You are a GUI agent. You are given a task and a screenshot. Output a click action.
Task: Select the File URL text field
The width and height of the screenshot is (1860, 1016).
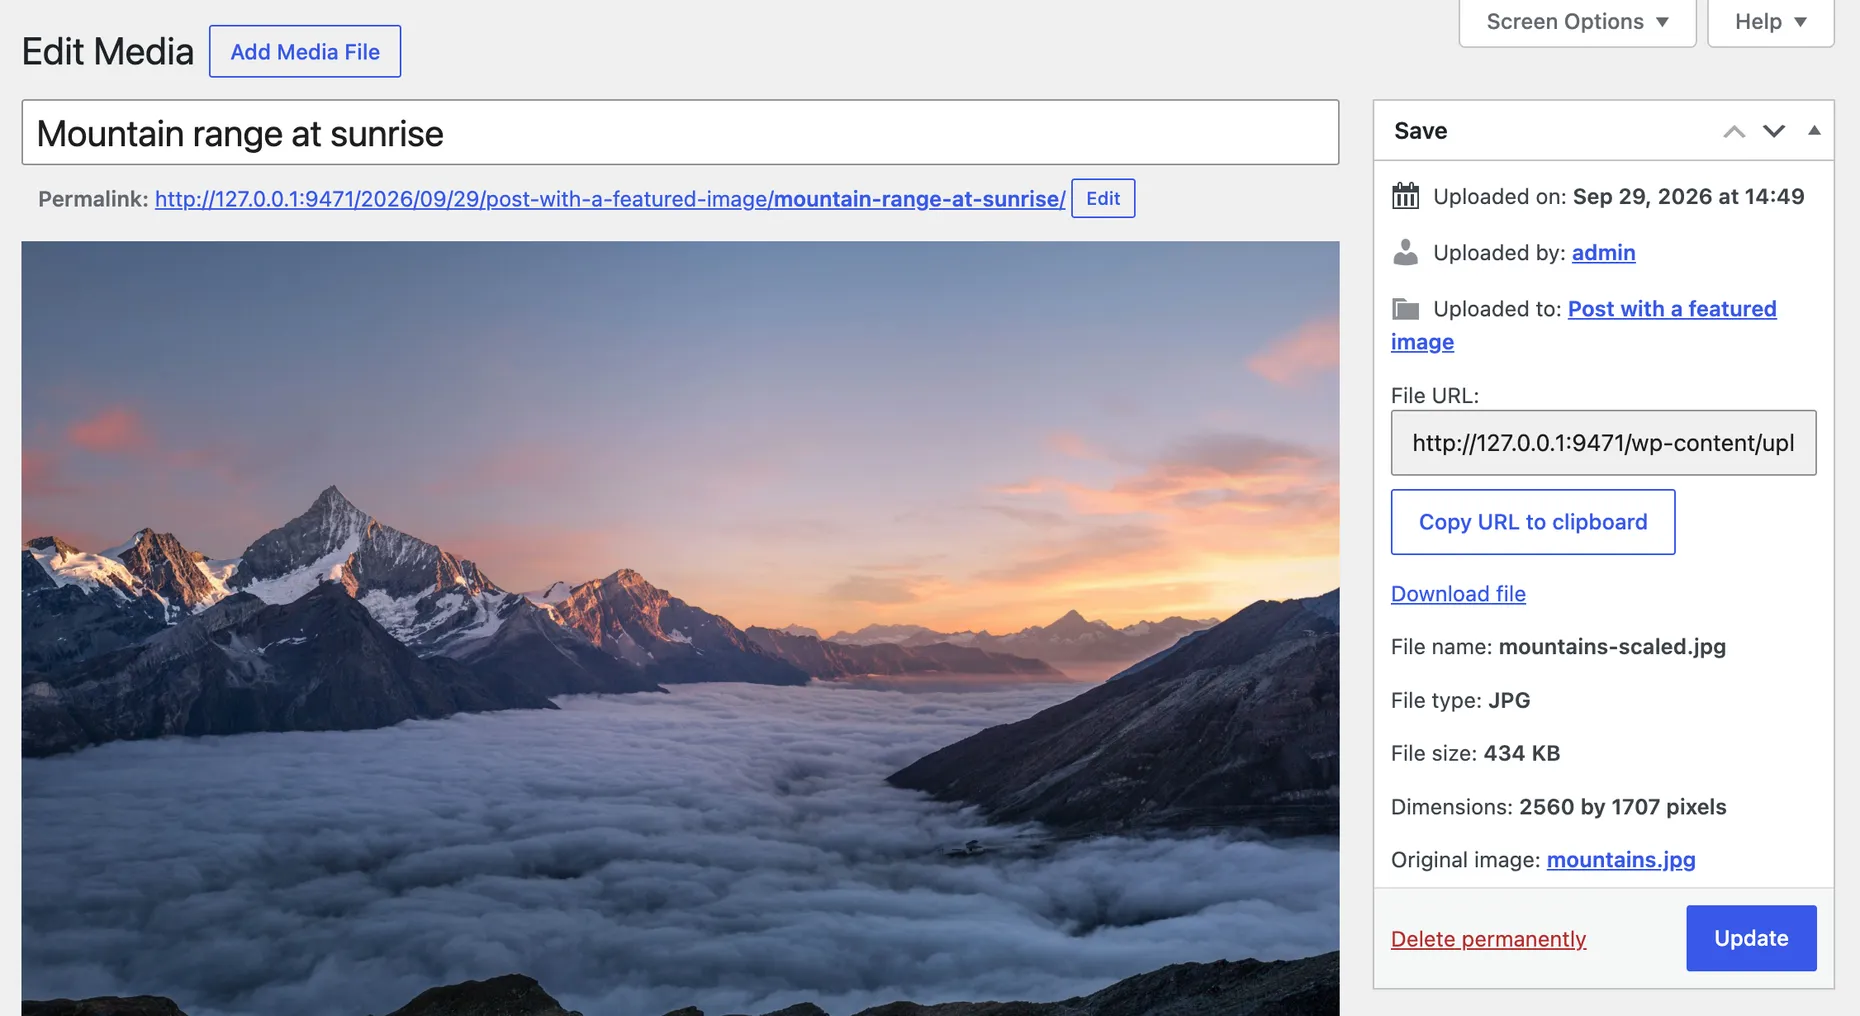click(x=1603, y=443)
